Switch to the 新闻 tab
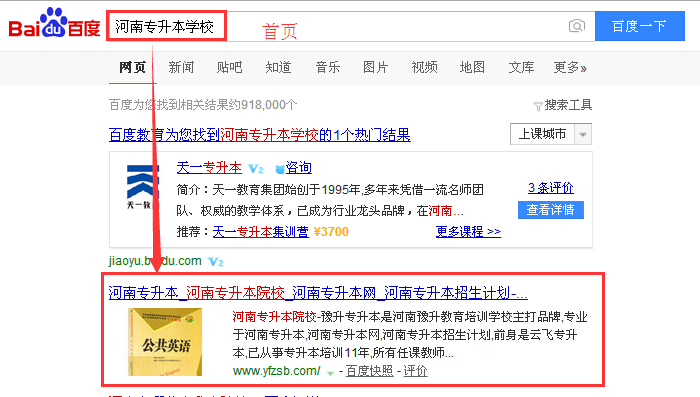 181,67
